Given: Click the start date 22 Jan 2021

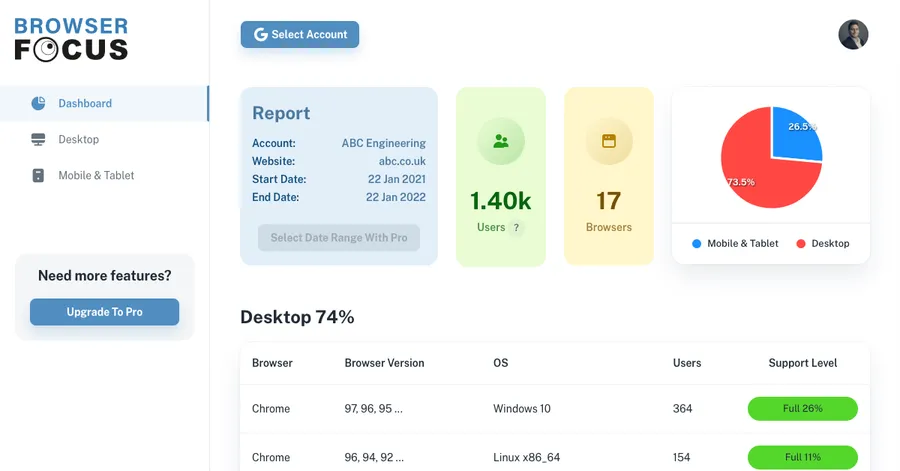Looking at the screenshot, I should [397, 179].
